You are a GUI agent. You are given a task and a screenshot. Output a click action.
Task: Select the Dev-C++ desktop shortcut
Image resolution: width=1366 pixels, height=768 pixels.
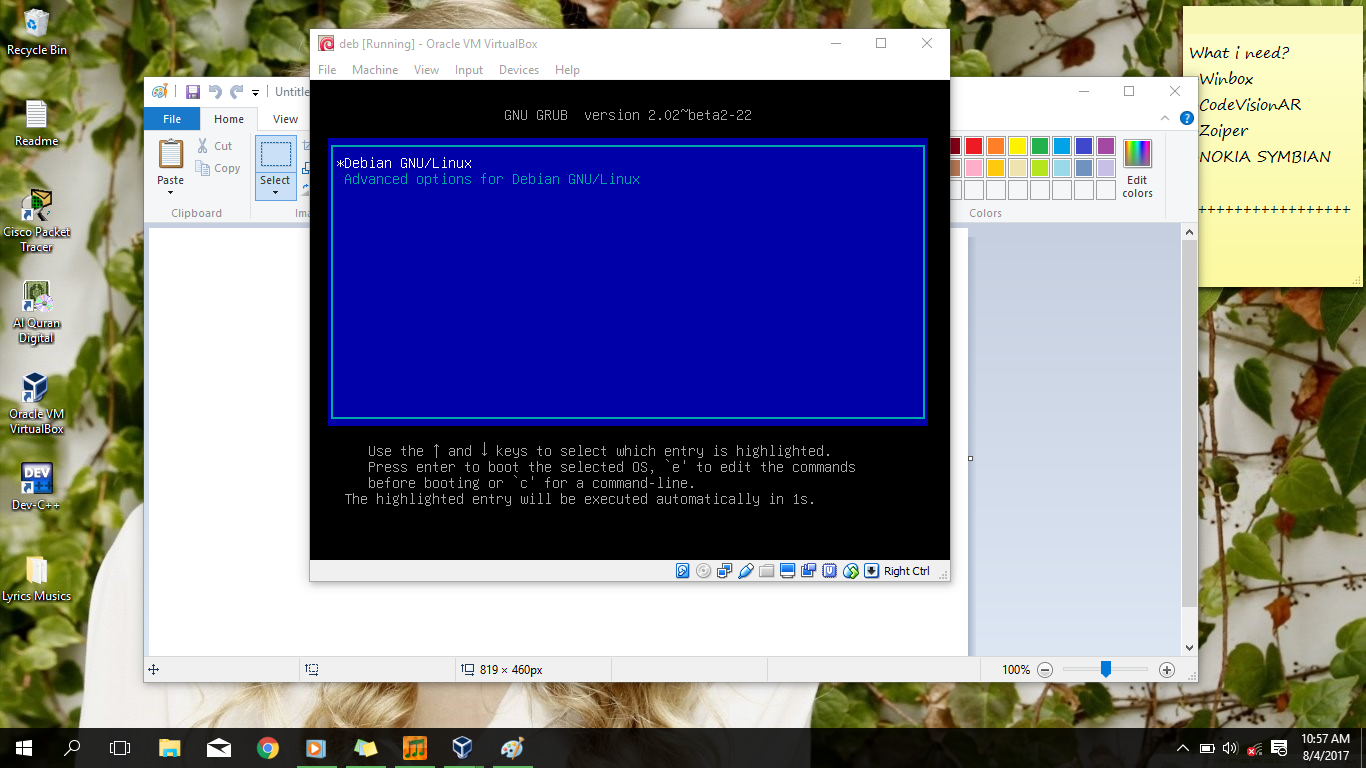coord(36,487)
